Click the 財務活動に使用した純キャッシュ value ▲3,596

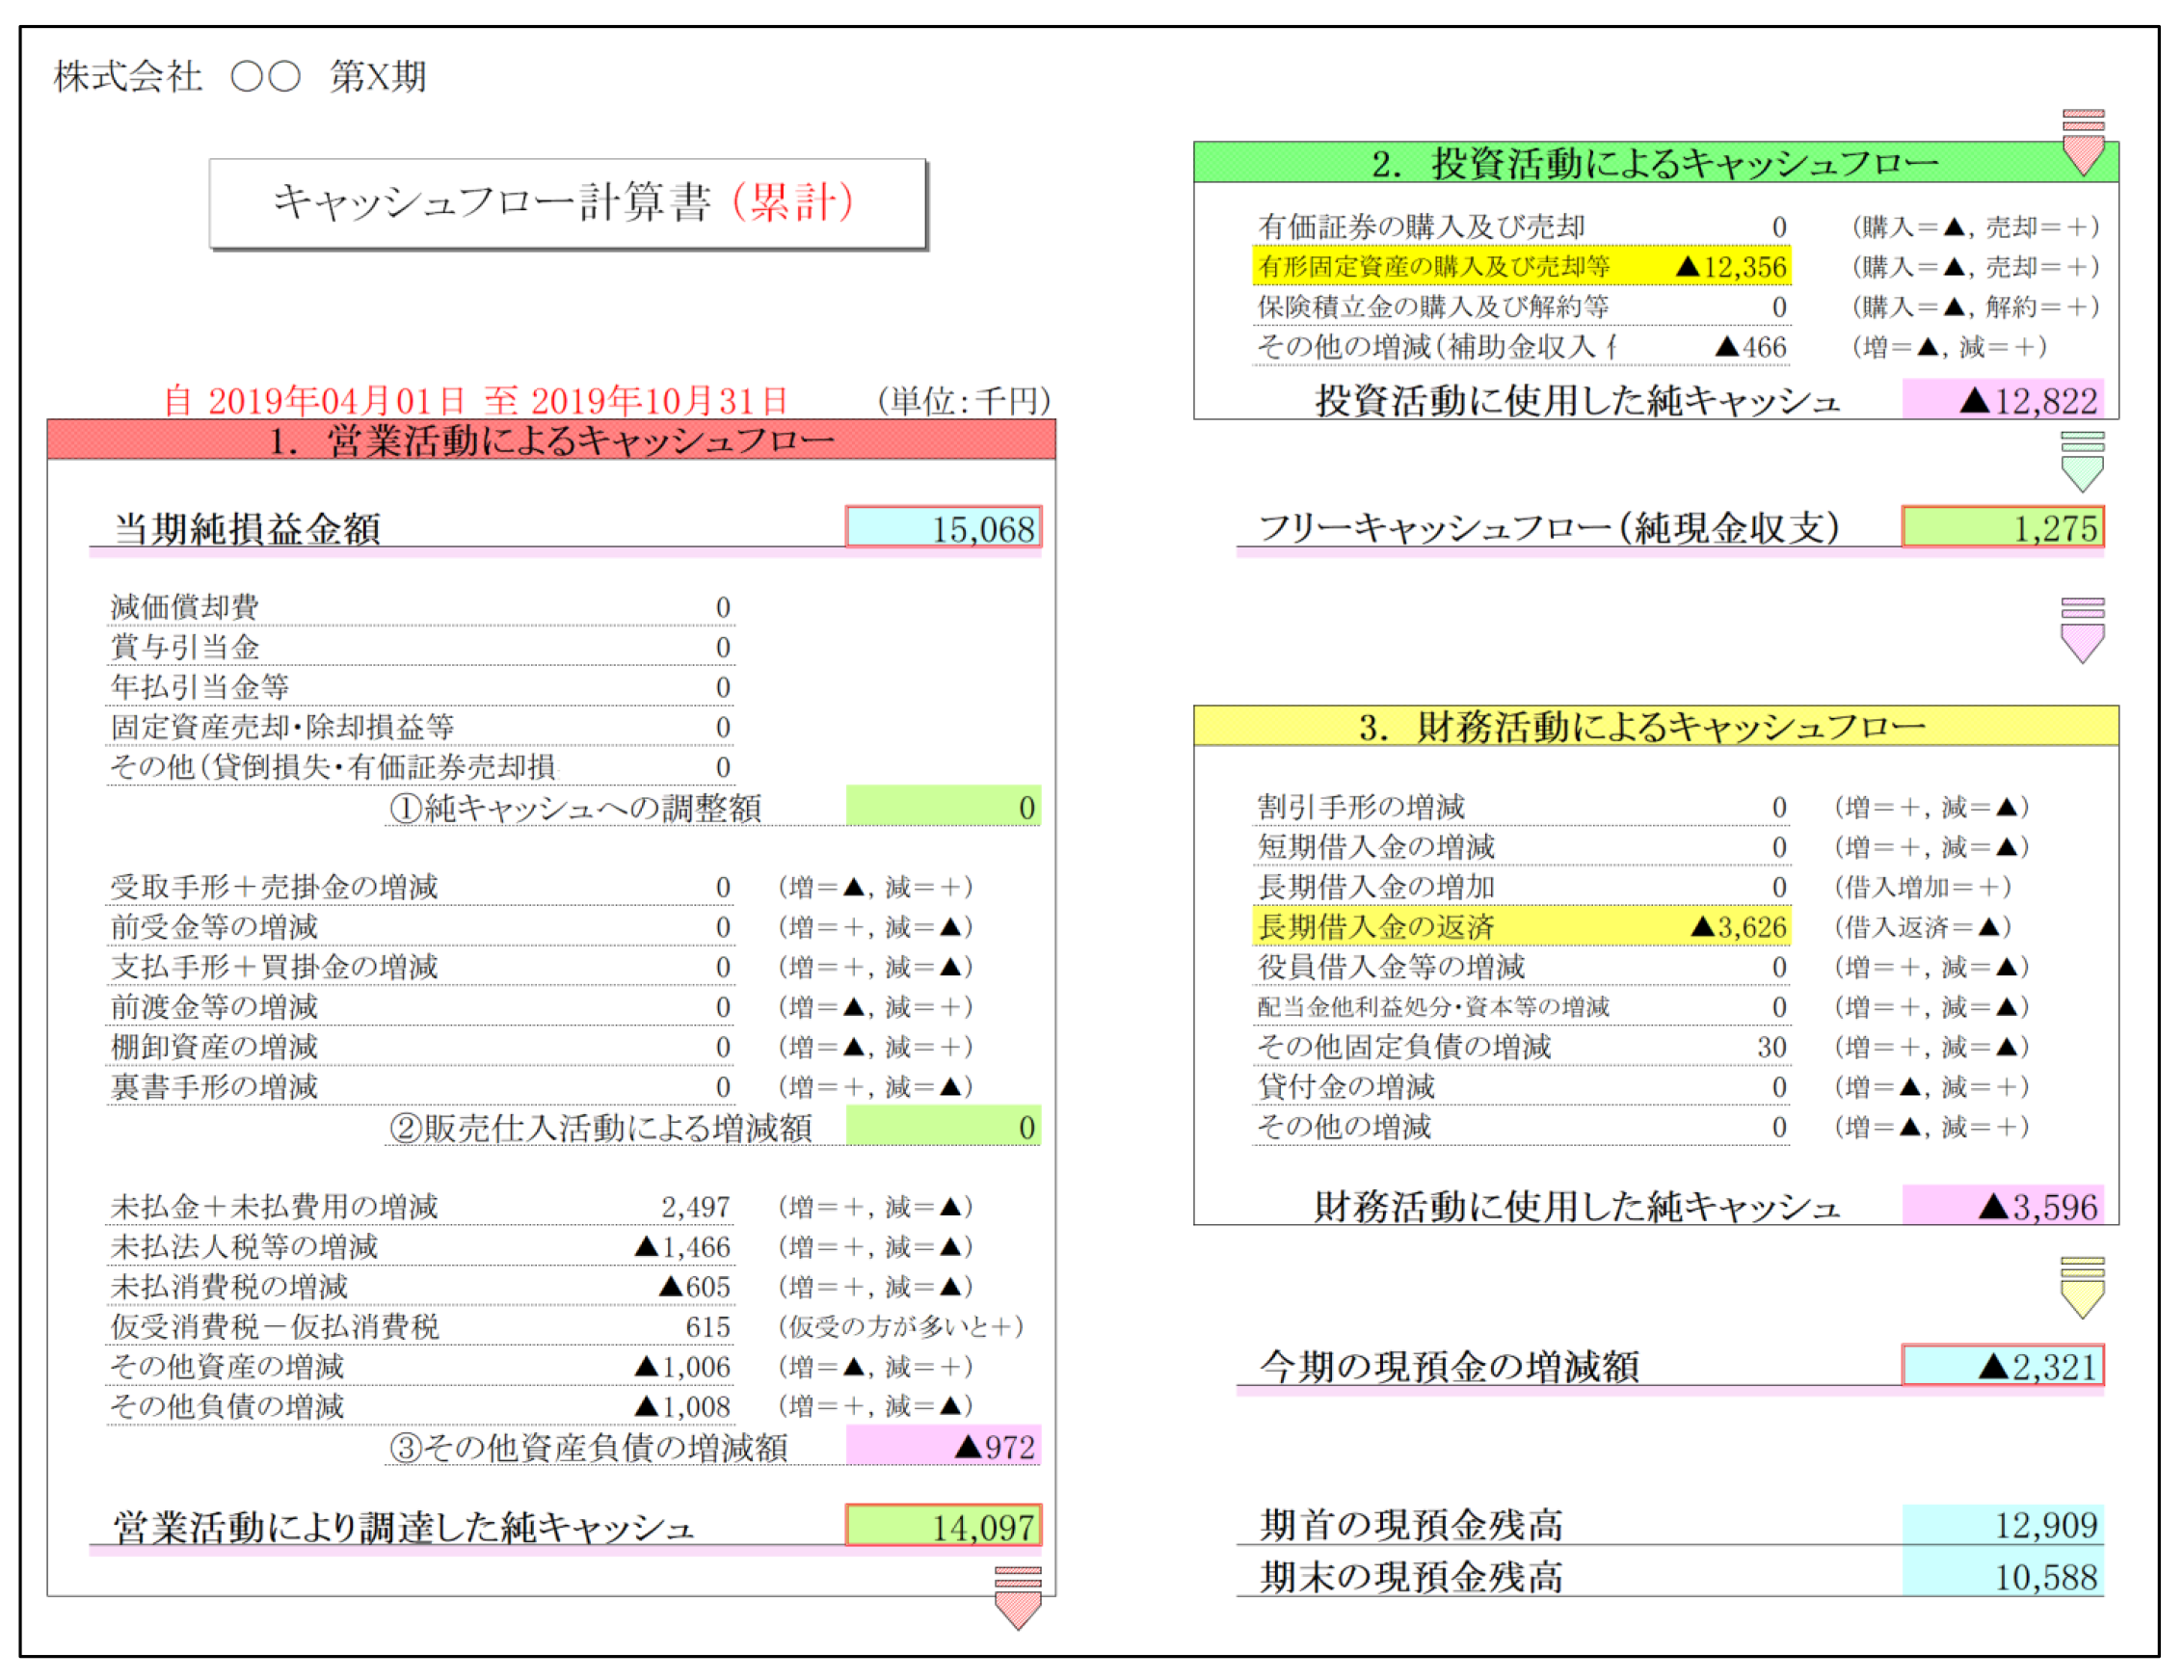(2002, 1206)
